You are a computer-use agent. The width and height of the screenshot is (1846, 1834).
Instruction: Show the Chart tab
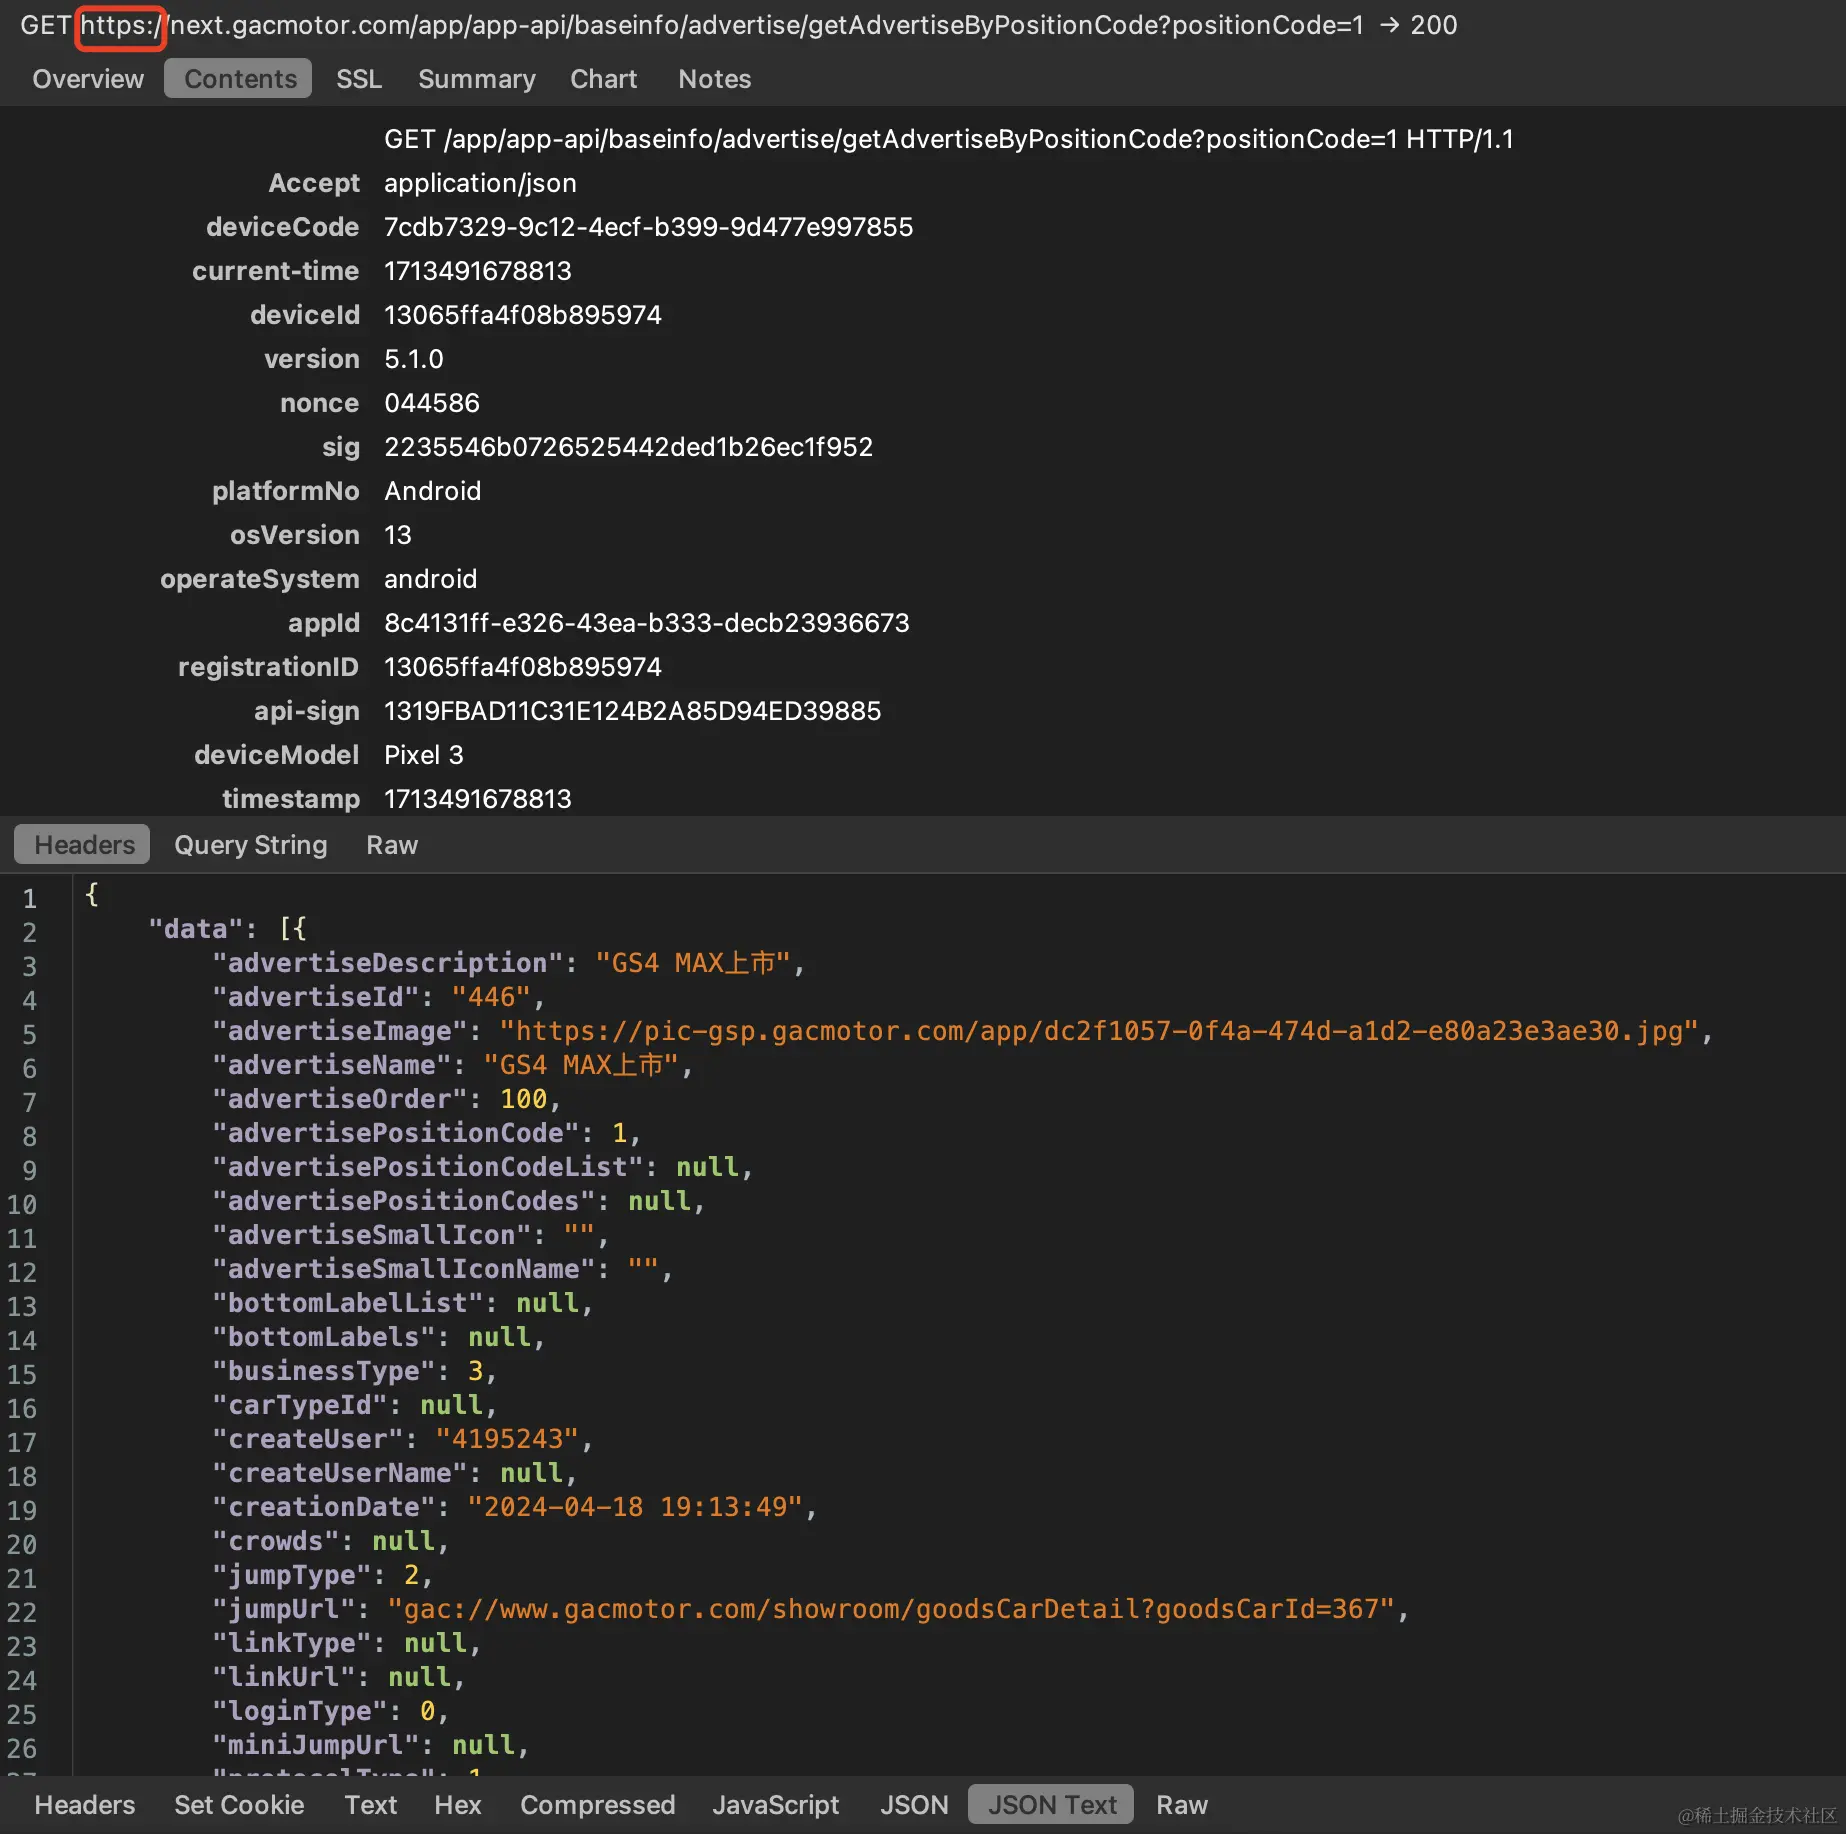coord(603,79)
